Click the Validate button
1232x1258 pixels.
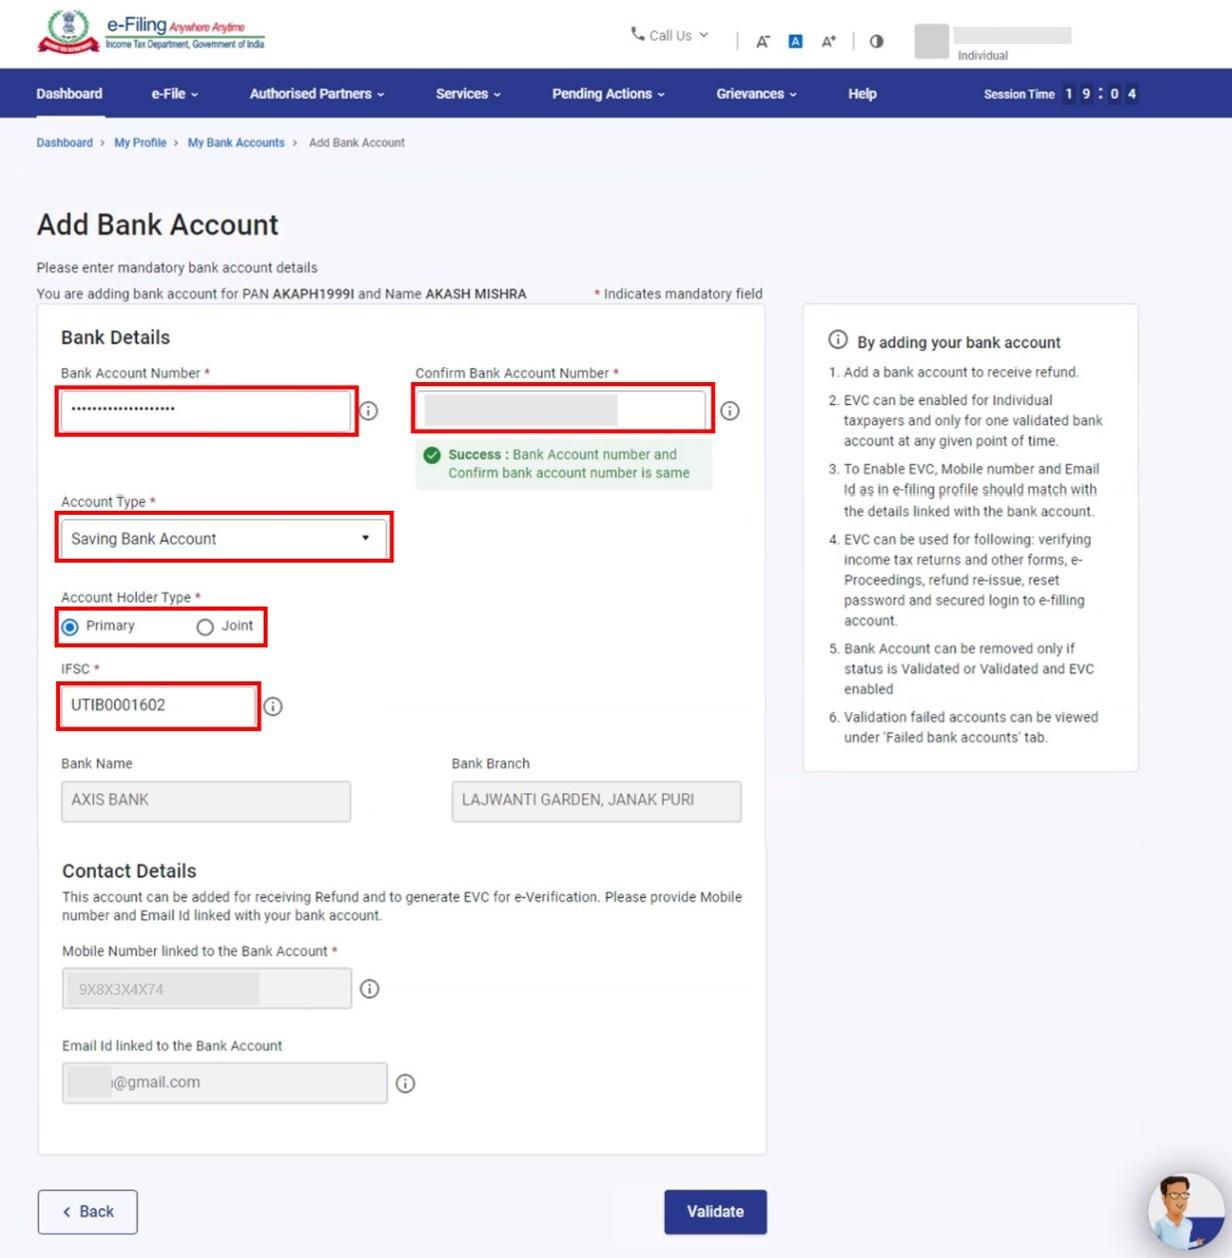(x=715, y=1211)
